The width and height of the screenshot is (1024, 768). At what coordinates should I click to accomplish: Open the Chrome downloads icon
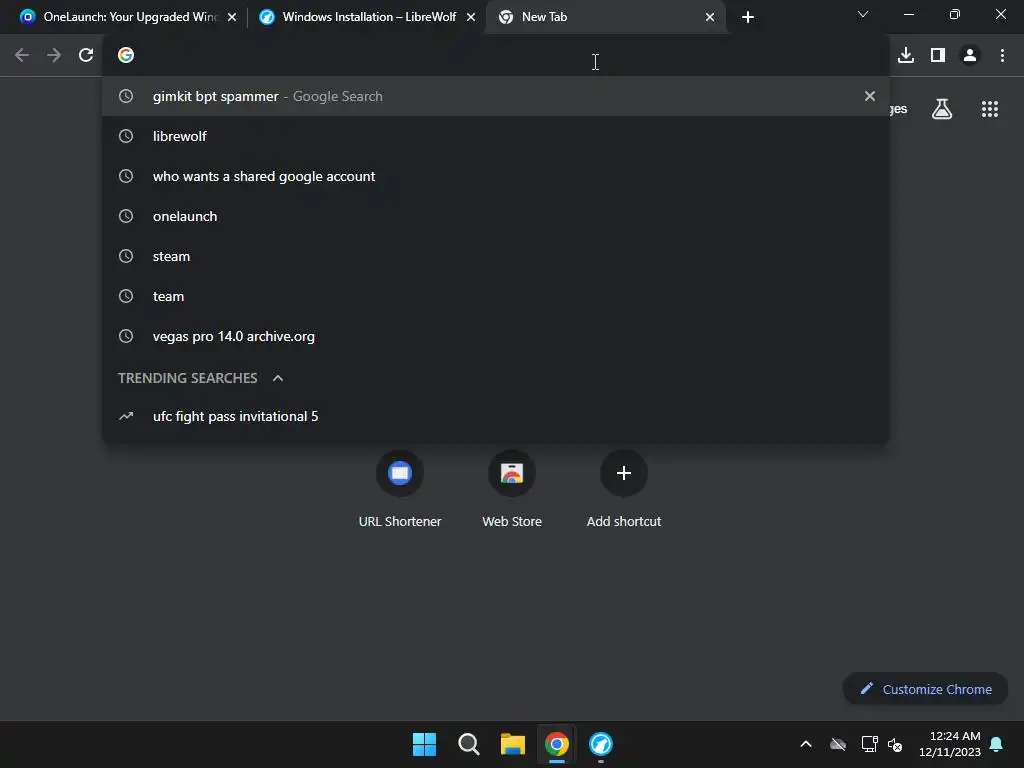tap(906, 56)
